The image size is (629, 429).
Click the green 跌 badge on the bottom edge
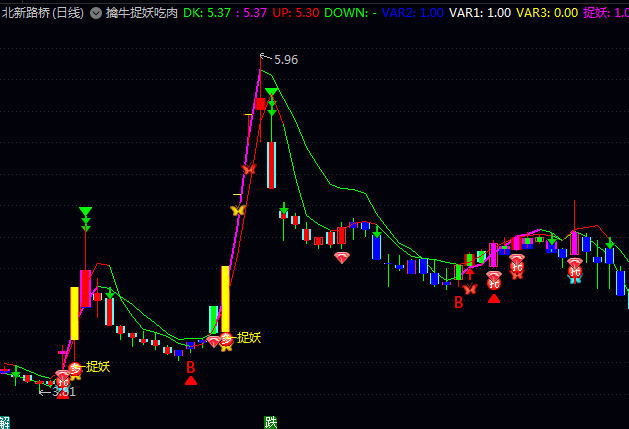click(x=271, y=423)
